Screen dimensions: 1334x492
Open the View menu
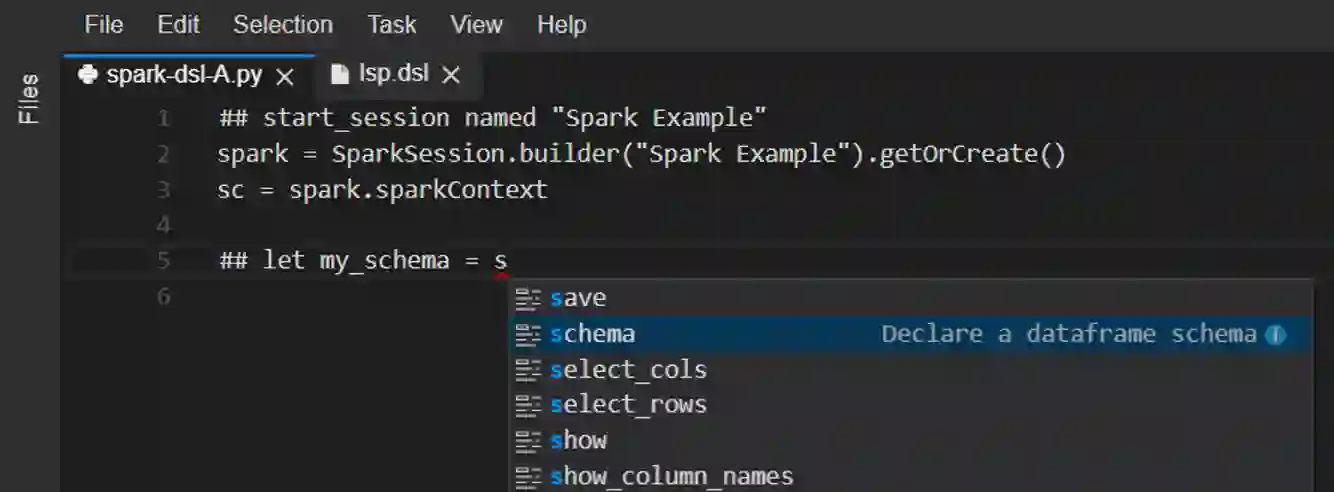(476, 25)
